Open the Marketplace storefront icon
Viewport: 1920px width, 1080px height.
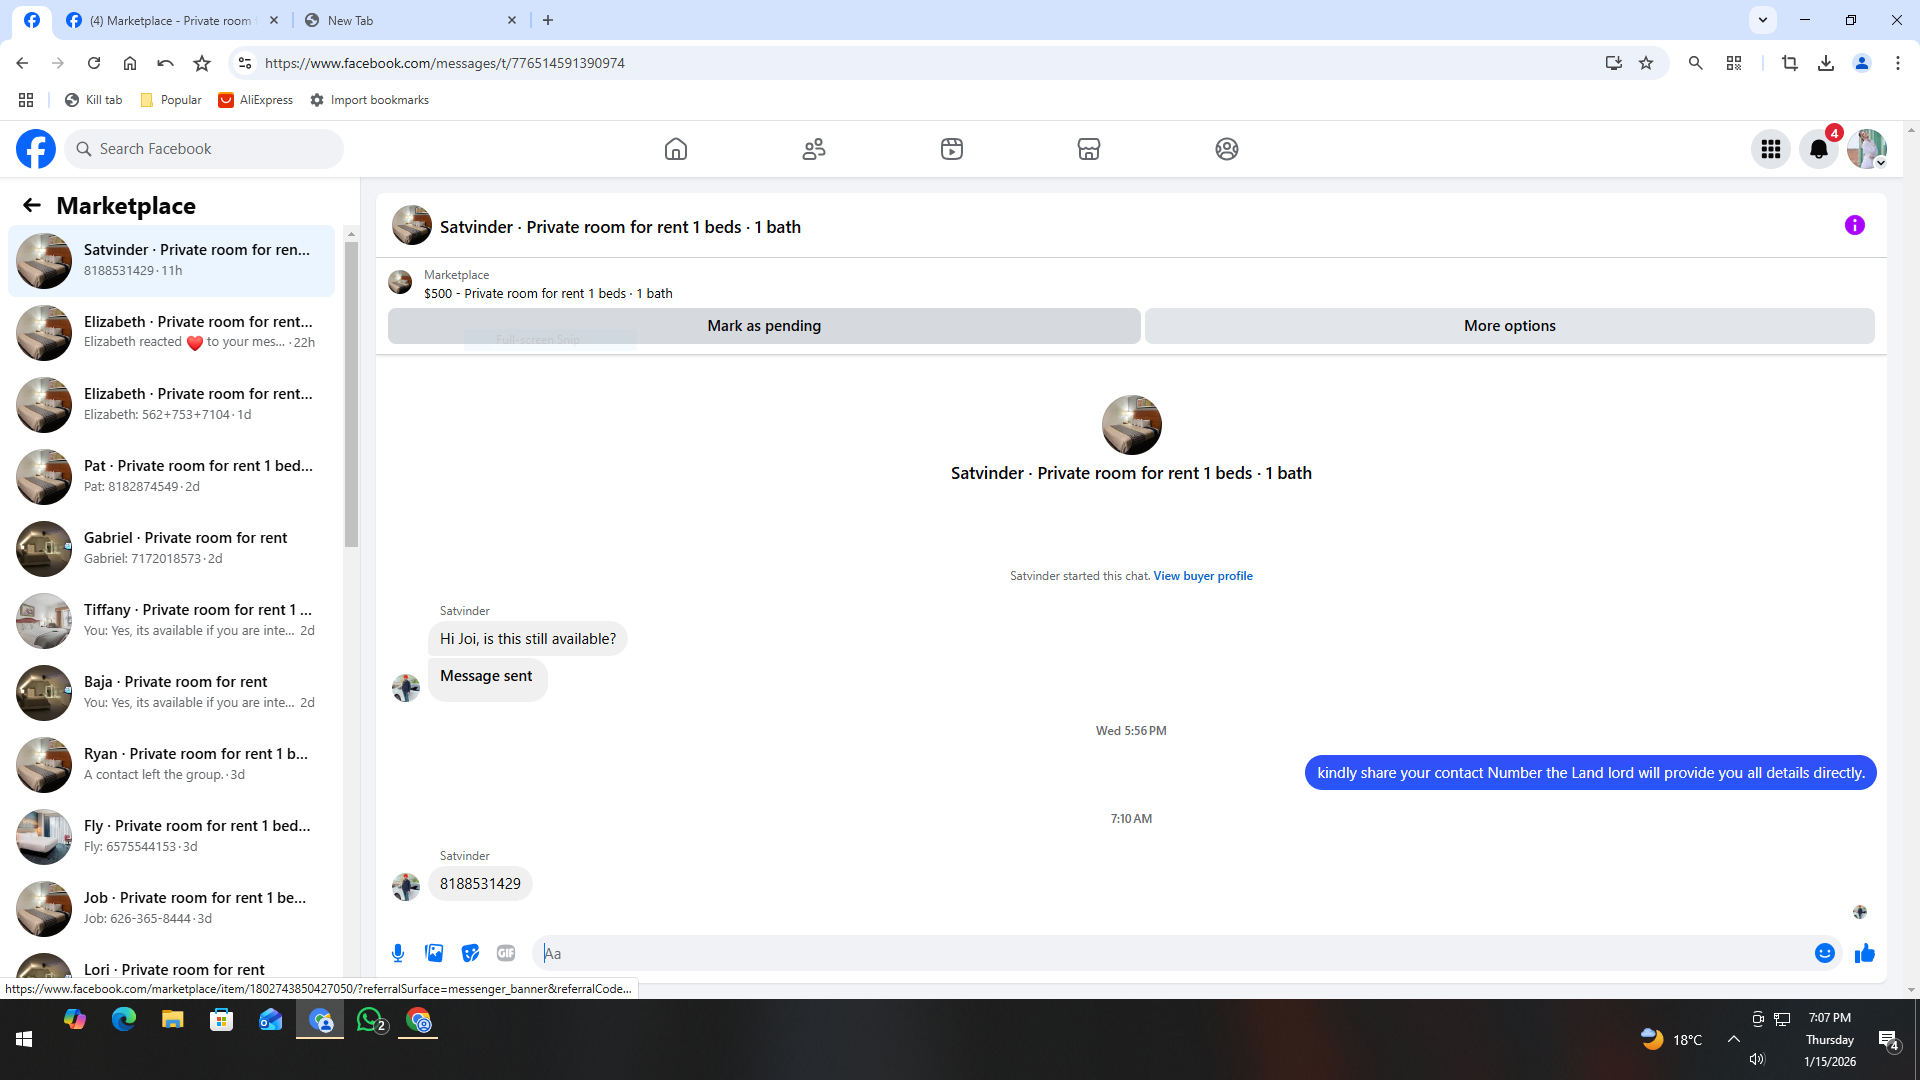pos(1089,149)
